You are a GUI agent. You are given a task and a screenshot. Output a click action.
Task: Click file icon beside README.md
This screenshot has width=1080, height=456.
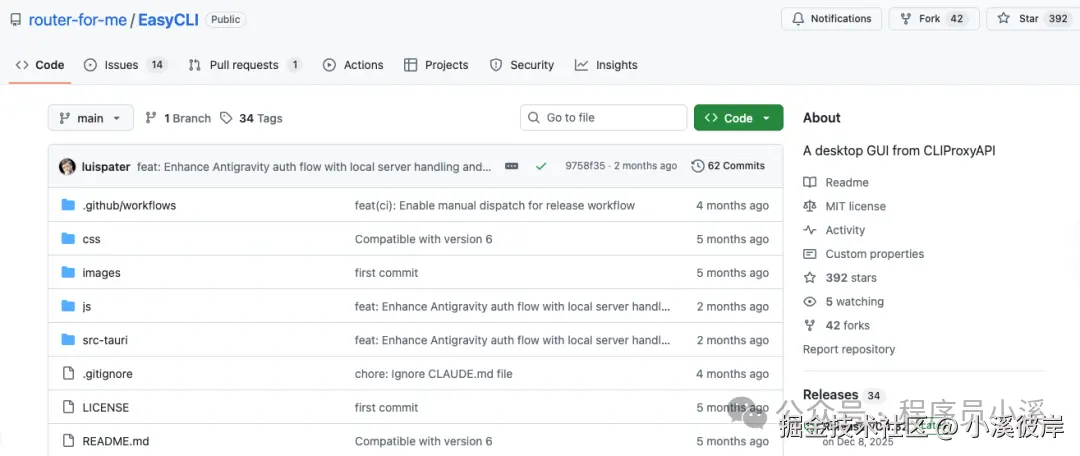(68, 441)
